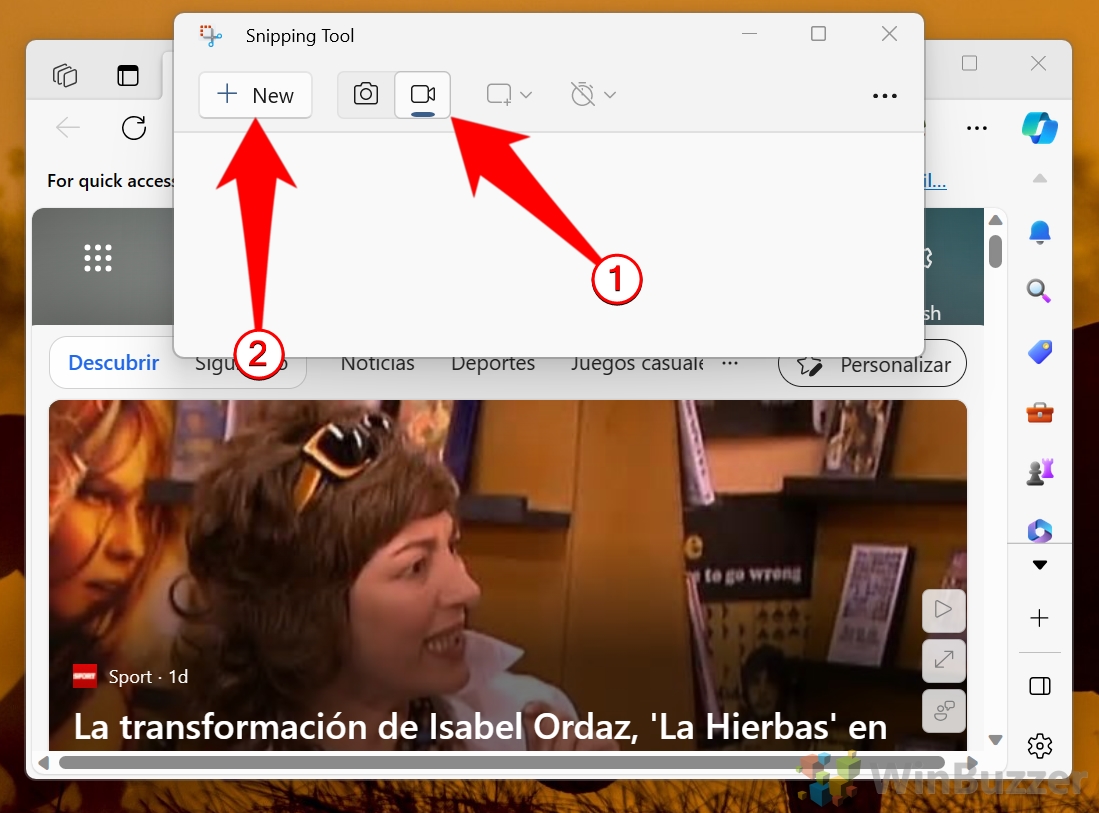Viewport: 1099px width, 813px height.
Task: Click the Snipping Tool app icon
Action: 210,35
